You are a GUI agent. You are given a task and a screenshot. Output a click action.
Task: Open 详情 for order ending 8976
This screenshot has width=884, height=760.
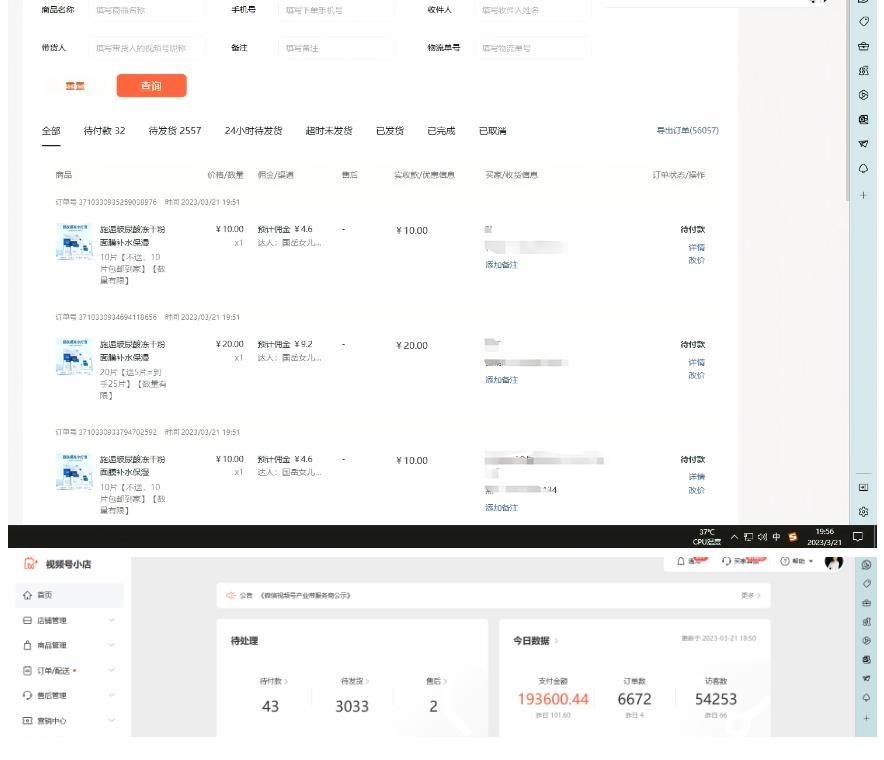point(696,248)
